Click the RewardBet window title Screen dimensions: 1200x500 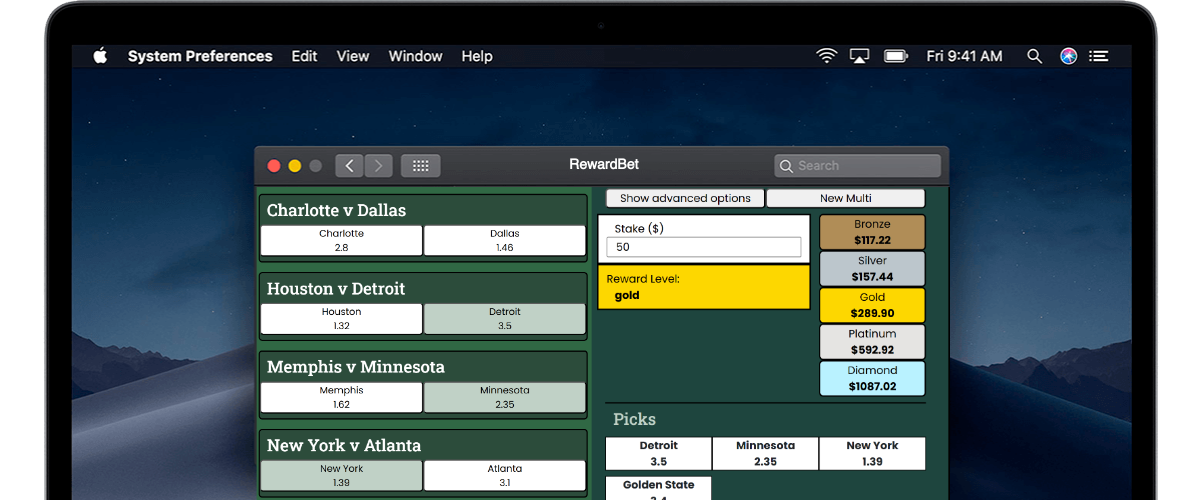604,164
